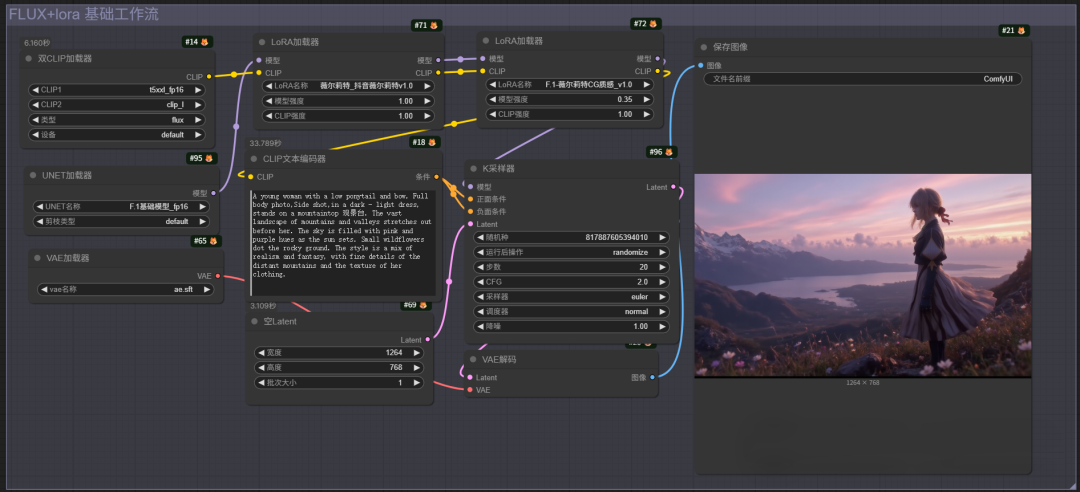
Task: Click right arrow of 随机种 seed widget
Action: pos(661,237)
